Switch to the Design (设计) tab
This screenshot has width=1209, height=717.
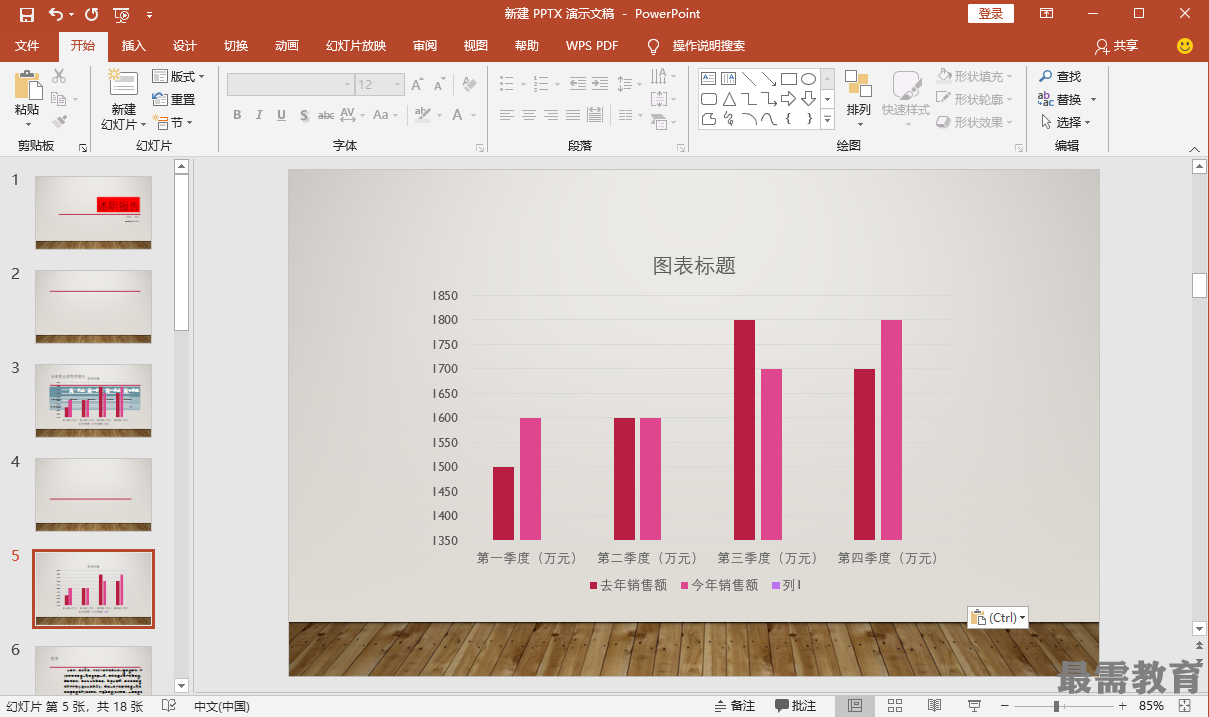tap(185, 46)
